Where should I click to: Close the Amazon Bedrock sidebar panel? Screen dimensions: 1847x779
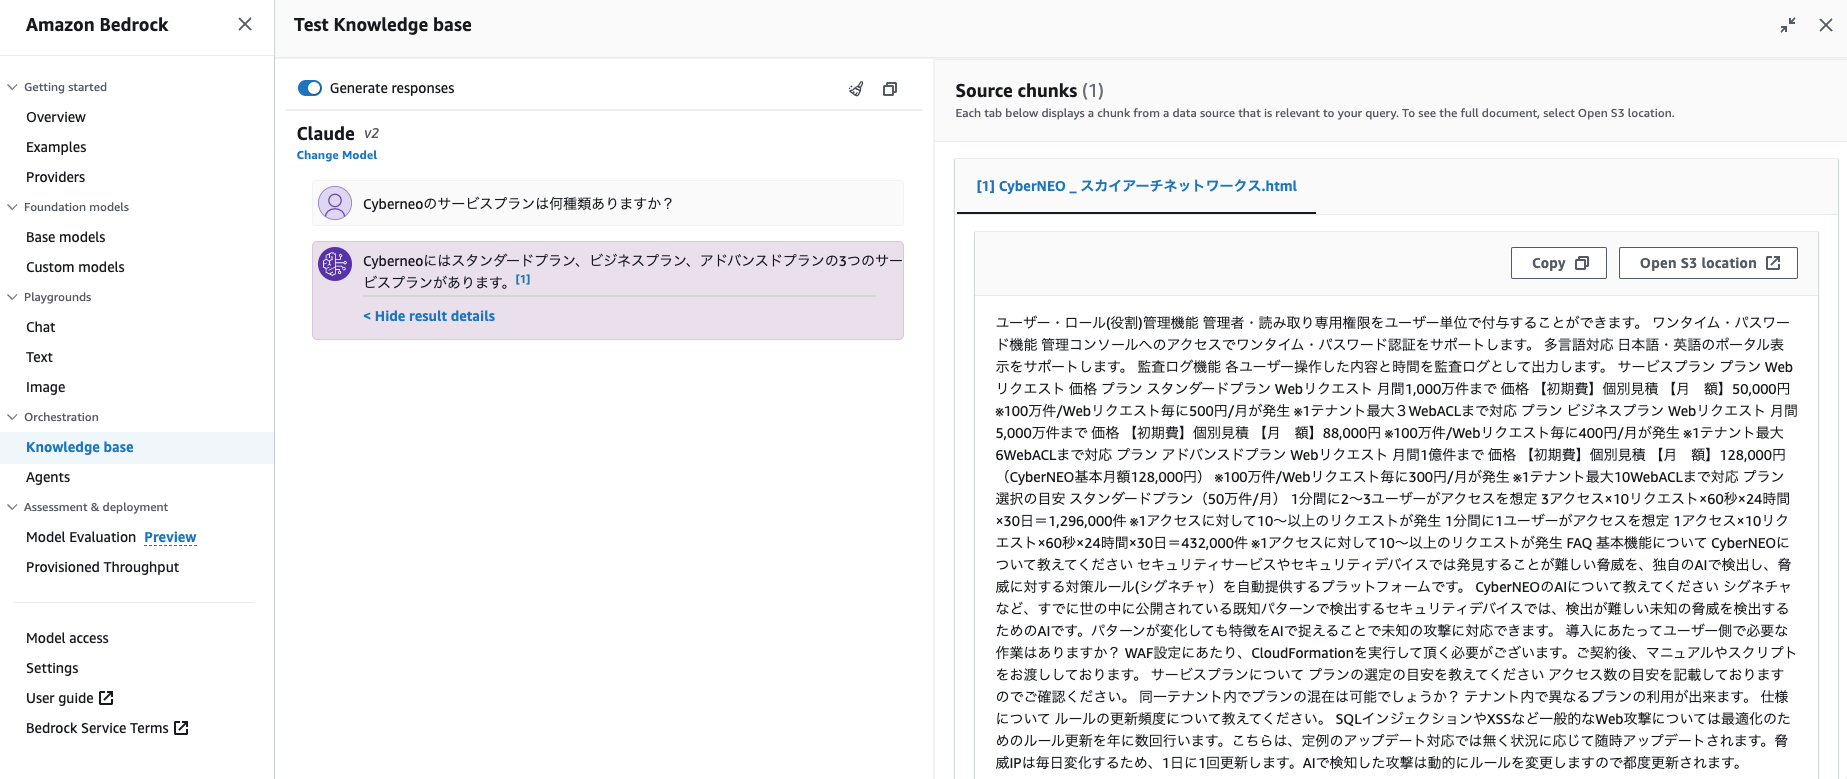click(x=245, y=24)
